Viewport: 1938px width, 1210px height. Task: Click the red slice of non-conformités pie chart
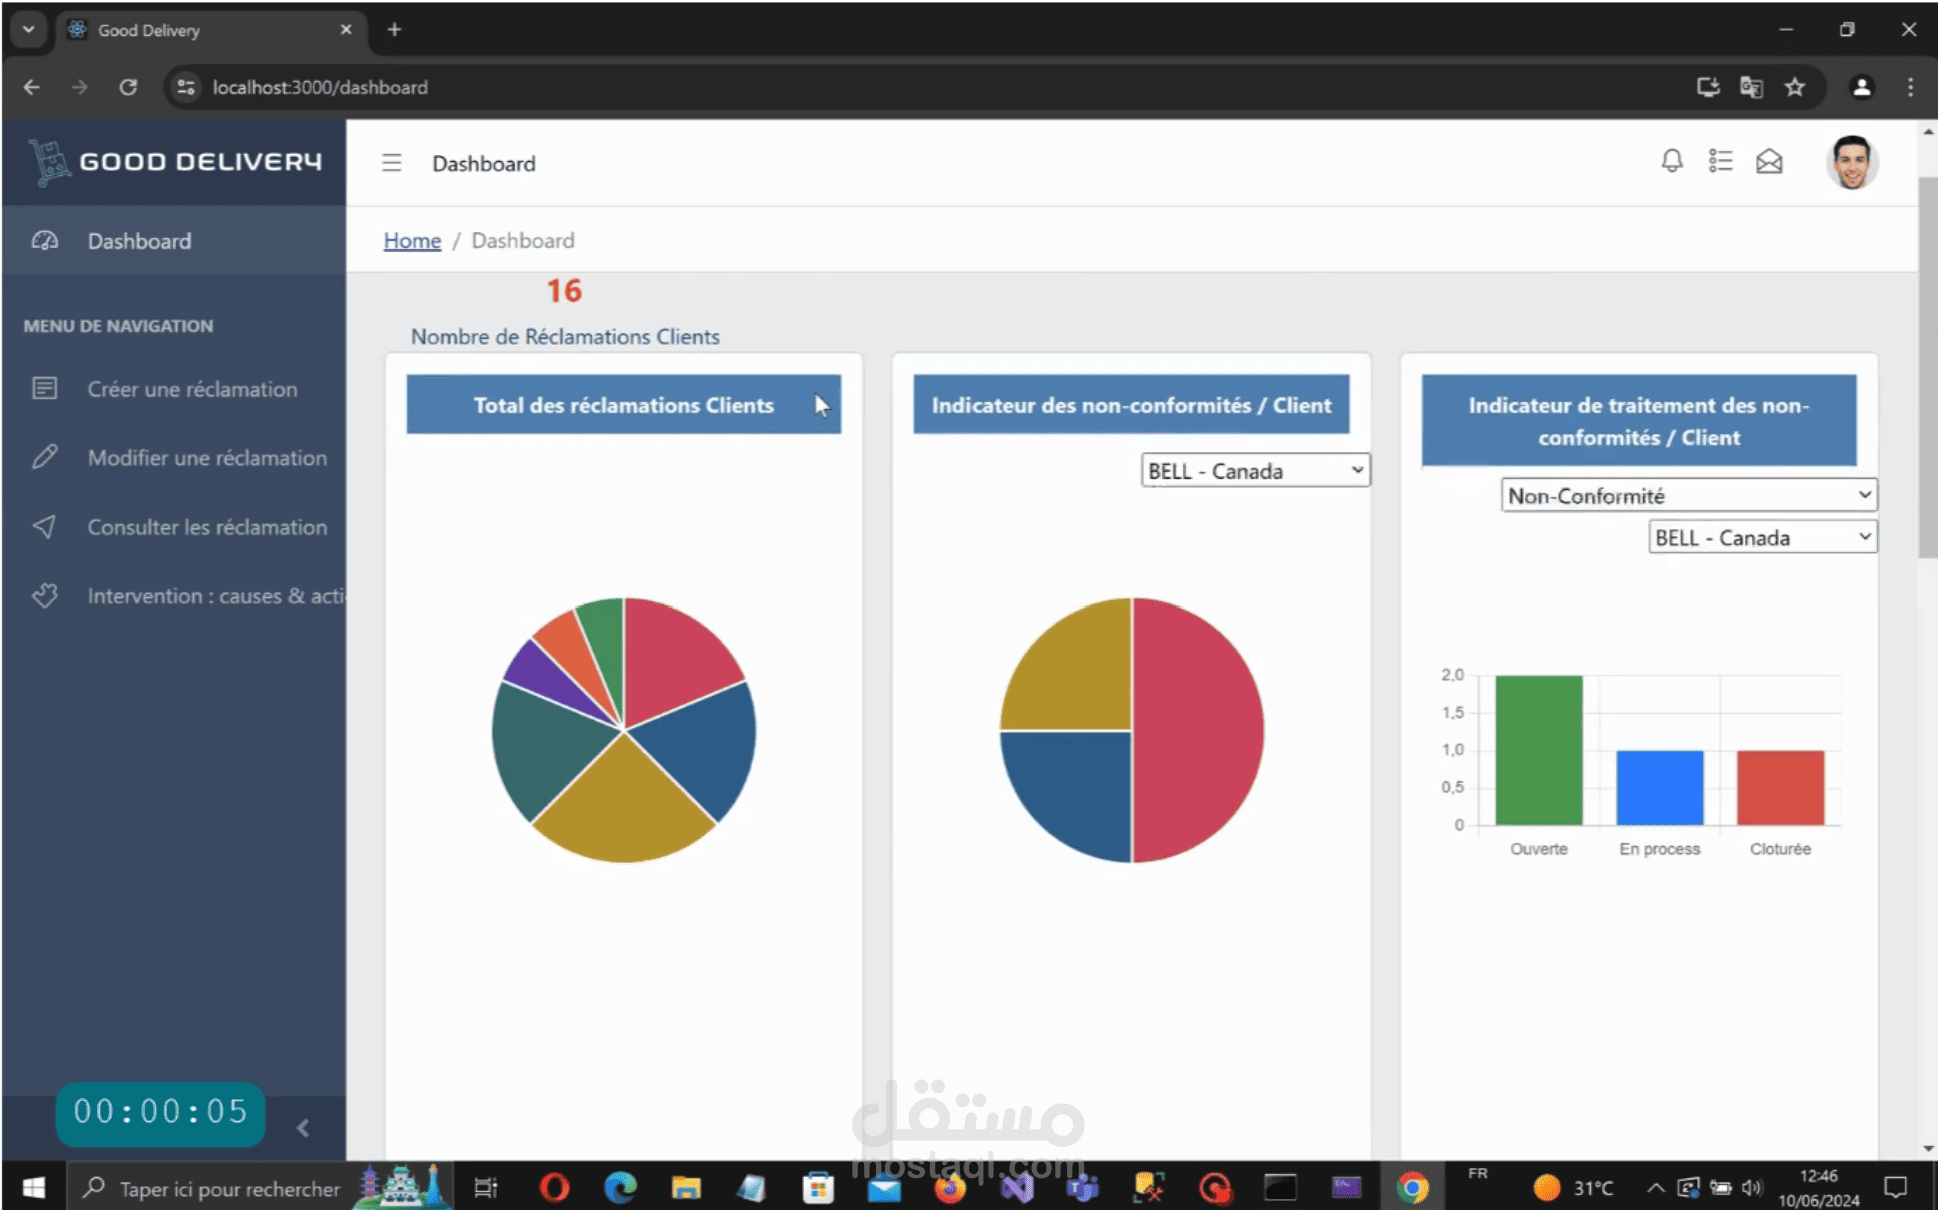click(1200, 730)
